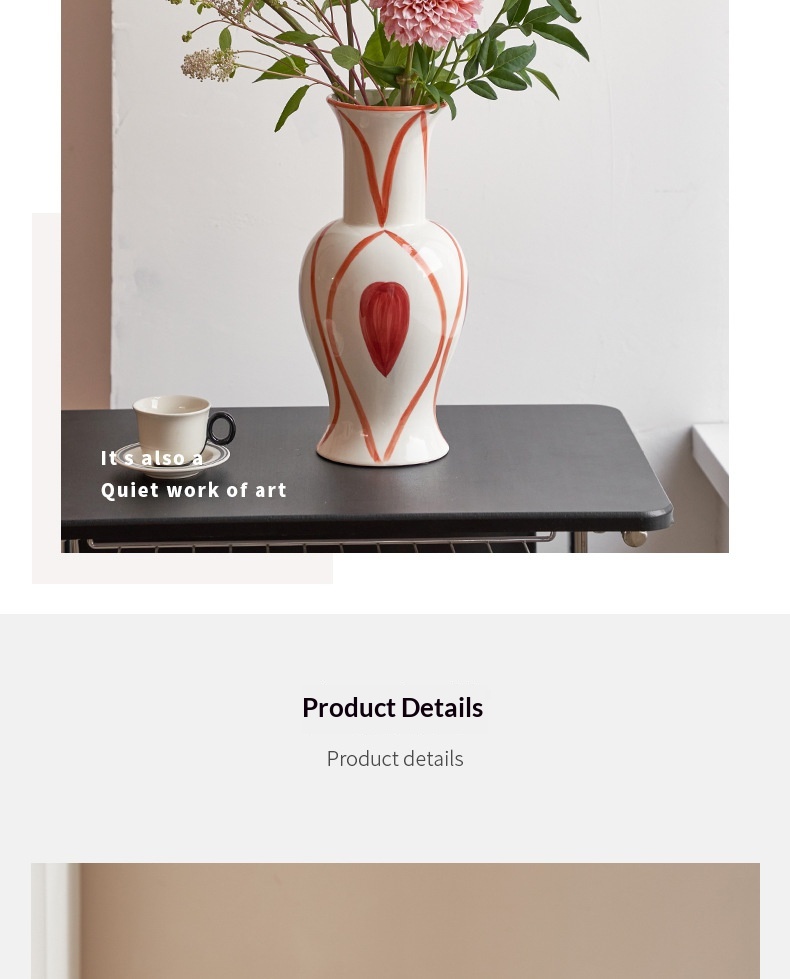Click the "It's also a" caption line
The image size is (790, 979).
click(152, 458)
